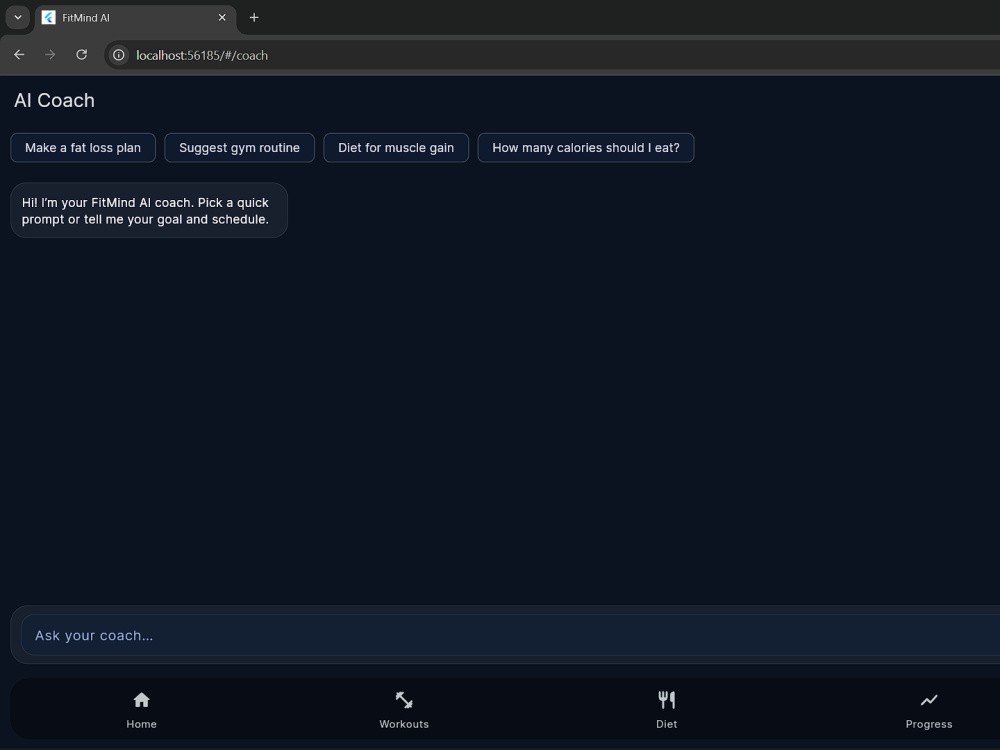This screenshot has height=750, width=1000.
Task: Focus the 'Ask your coach...' input field
Action: click(x=510, y=635)
